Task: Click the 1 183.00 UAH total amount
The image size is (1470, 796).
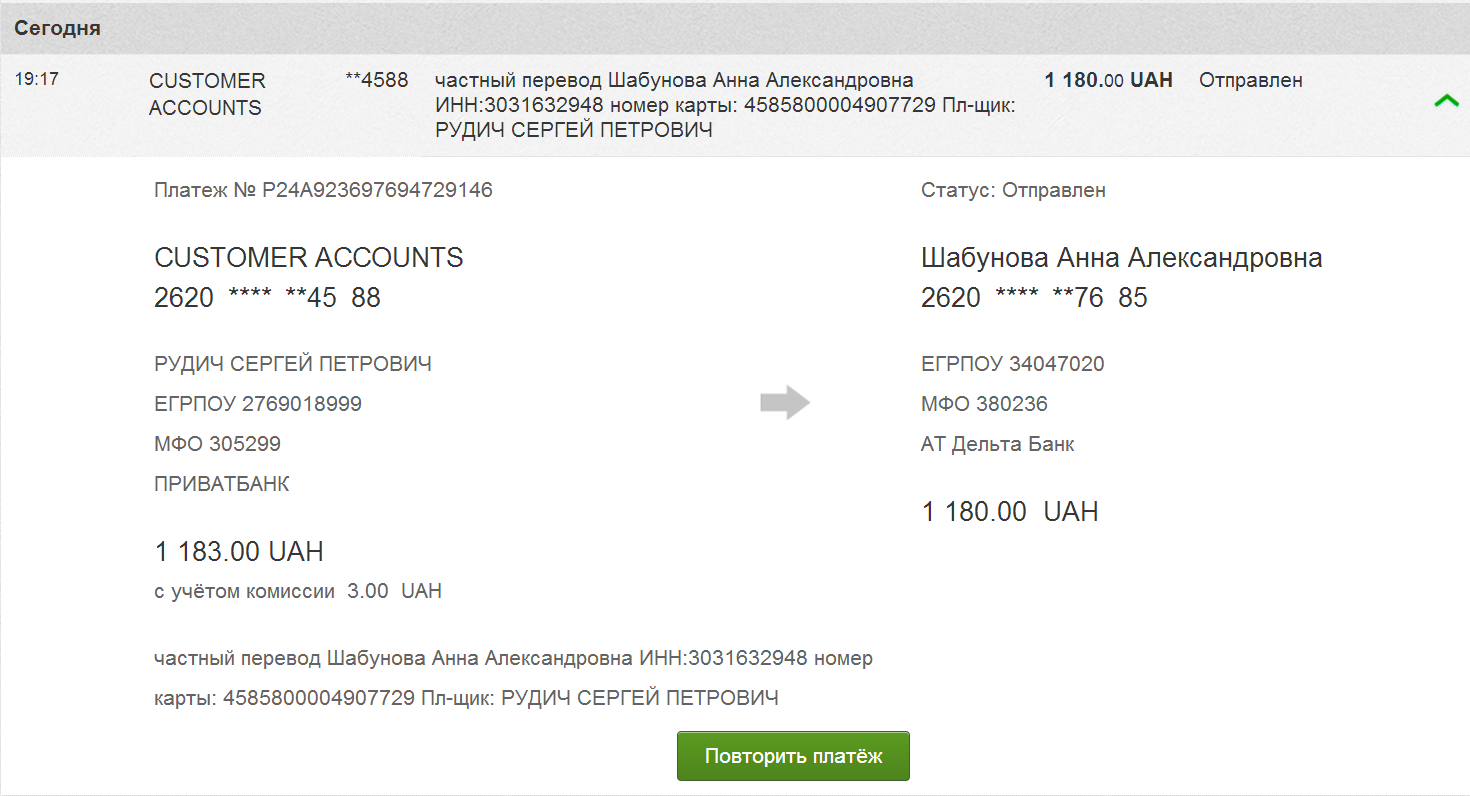Action: (239, 552)
